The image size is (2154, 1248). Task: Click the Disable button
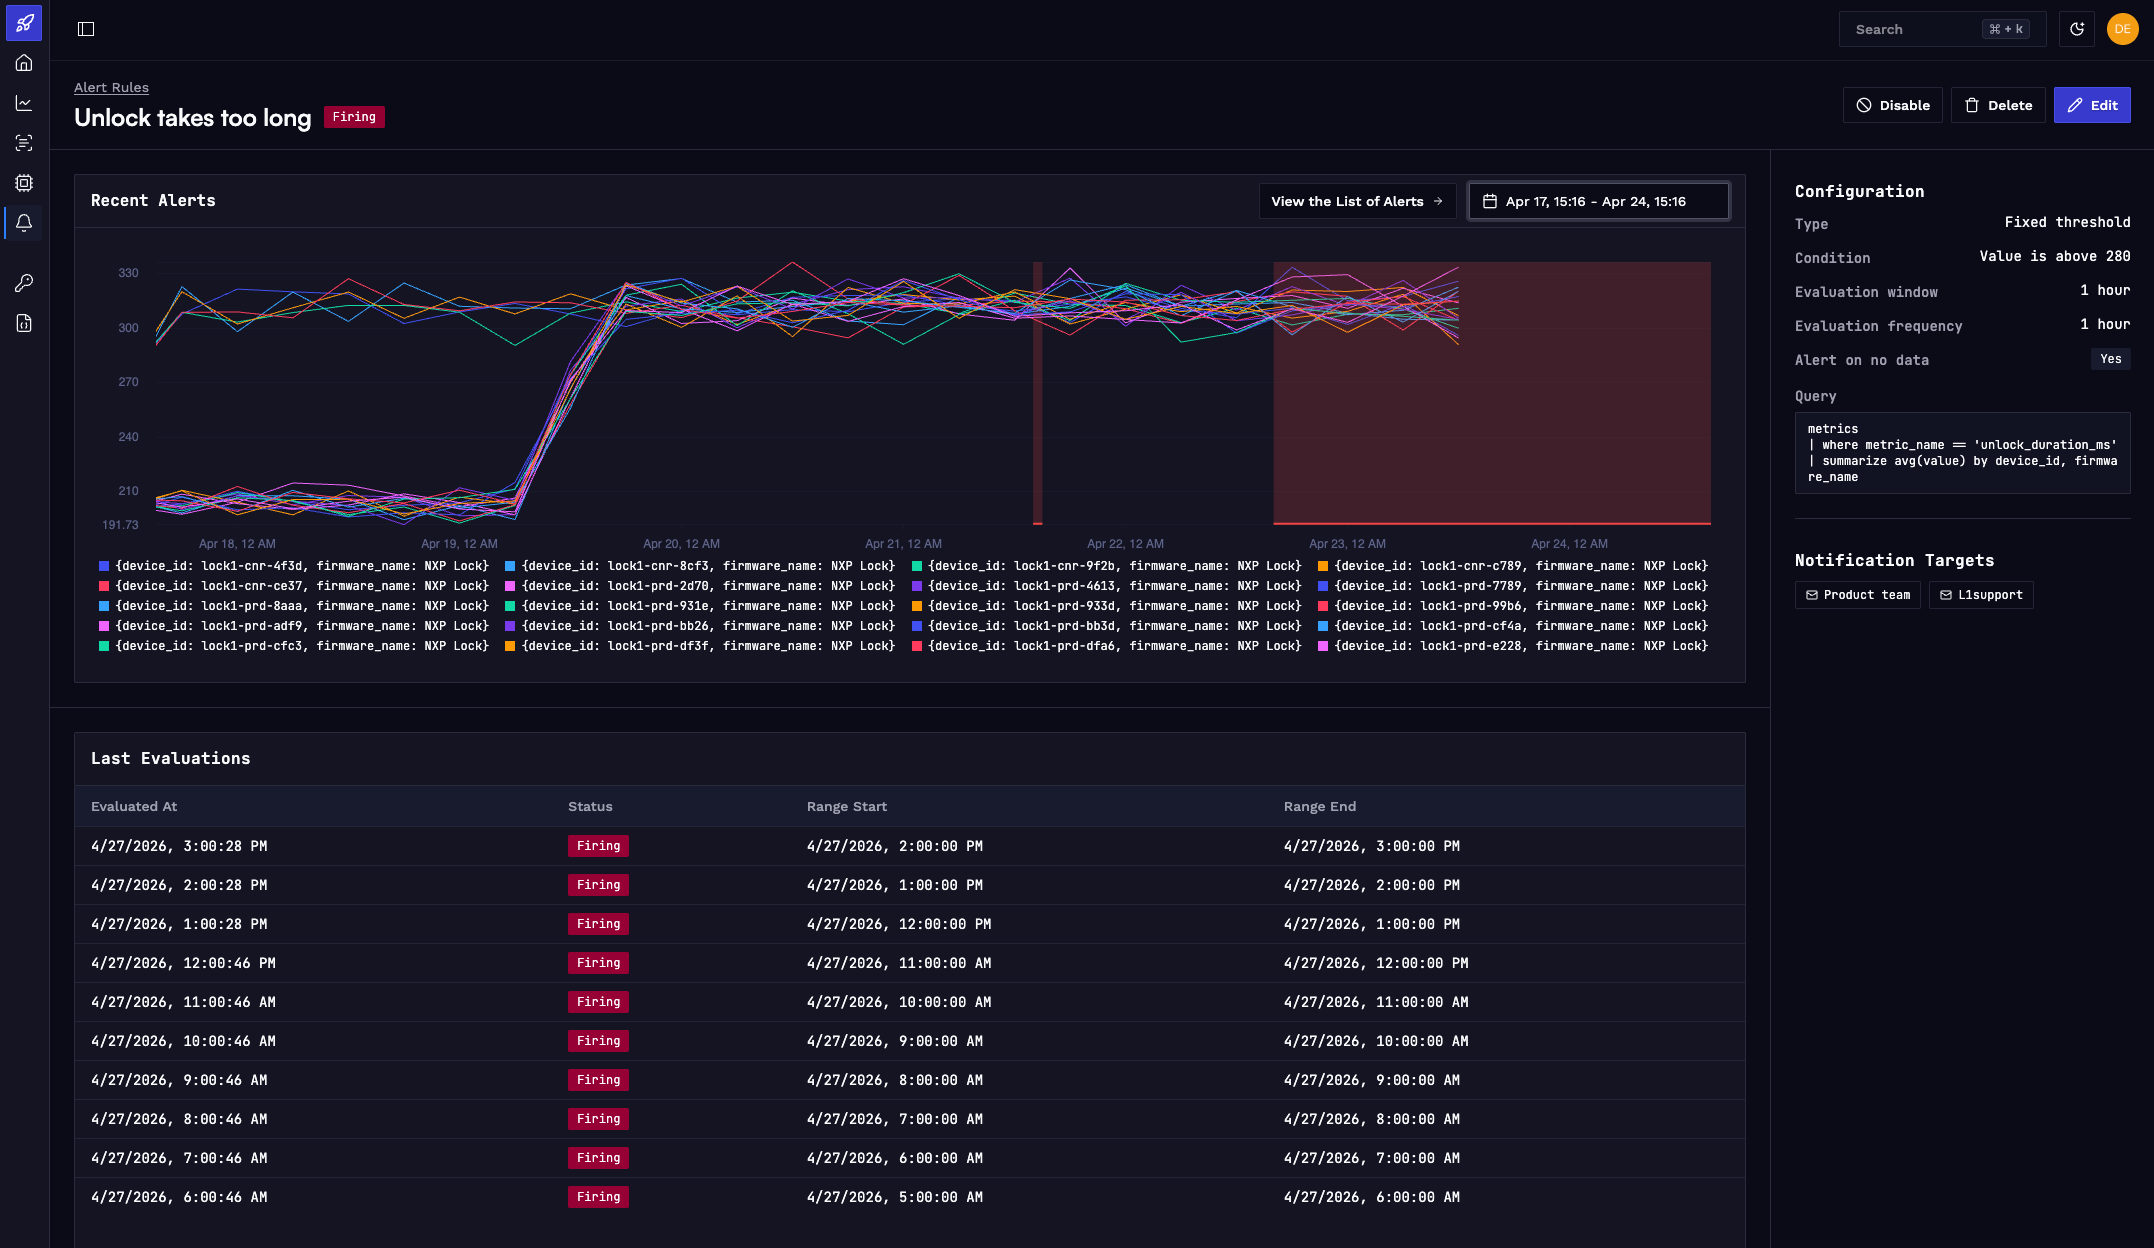tap(1893, 105)
